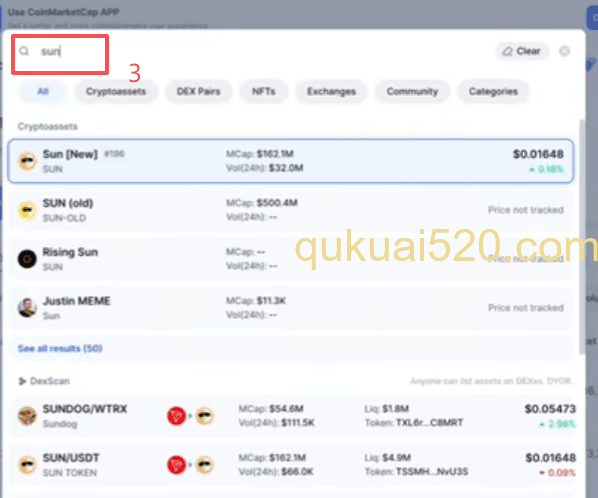This screenshot has height=498, width=598.
Task: Open the Sun [New] result name
Action: point(70,154)
